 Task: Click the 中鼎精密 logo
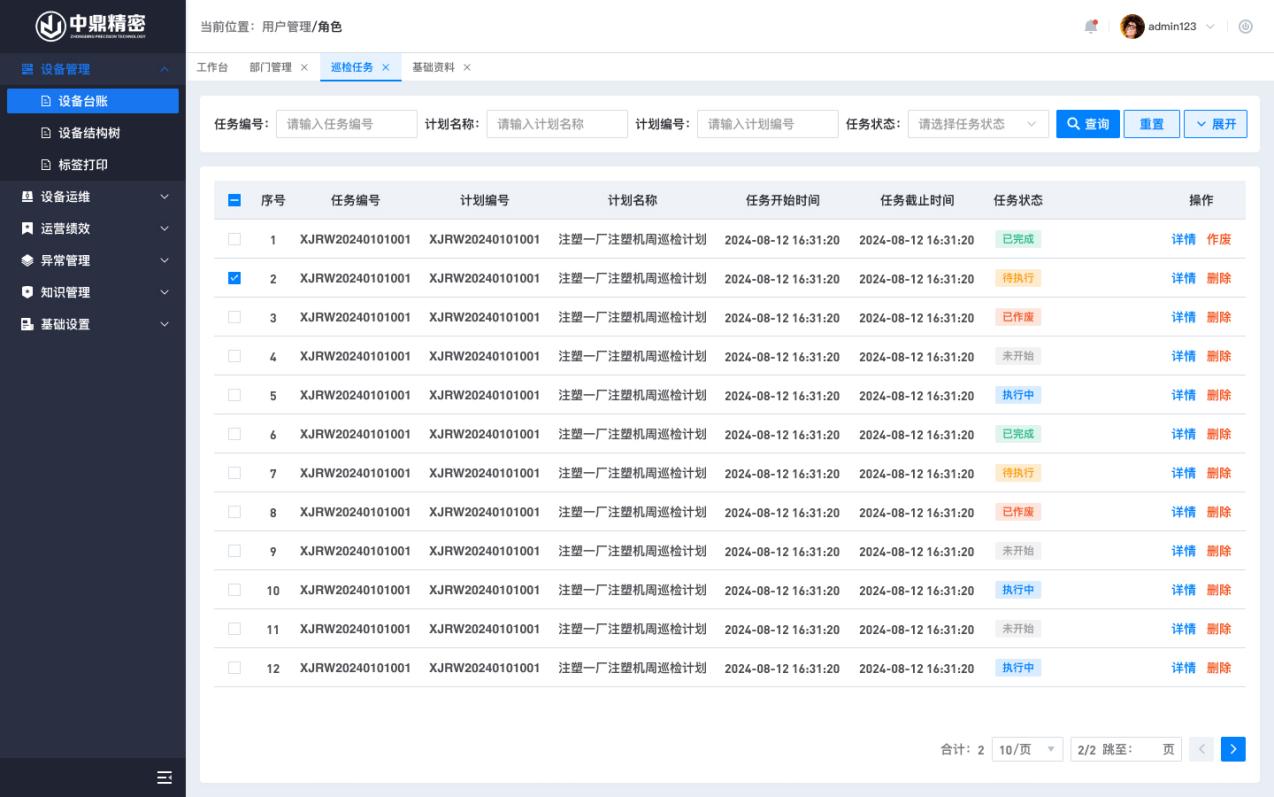pyautogui.click(x=92, y=26)
